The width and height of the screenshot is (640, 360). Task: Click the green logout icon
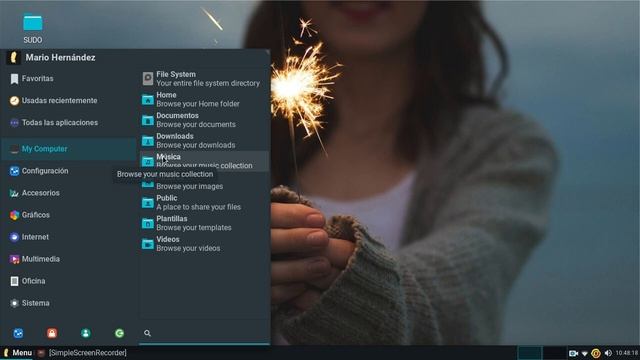(119, 333)
